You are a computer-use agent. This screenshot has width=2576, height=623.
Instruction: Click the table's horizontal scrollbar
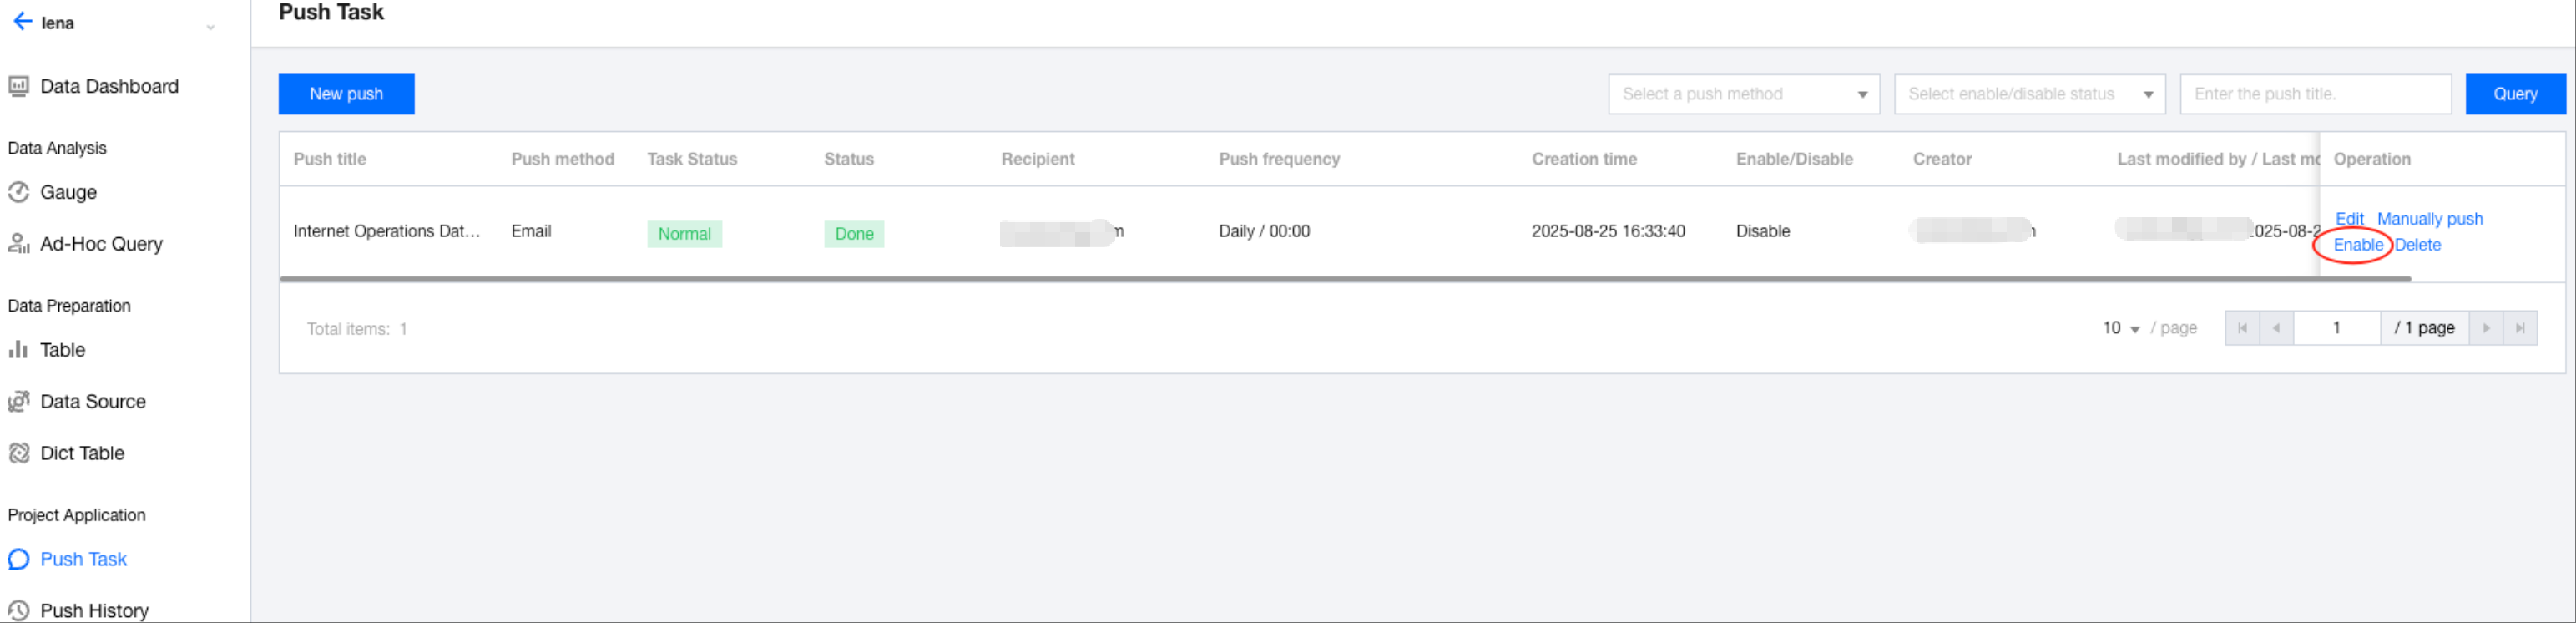[1344, 279]
